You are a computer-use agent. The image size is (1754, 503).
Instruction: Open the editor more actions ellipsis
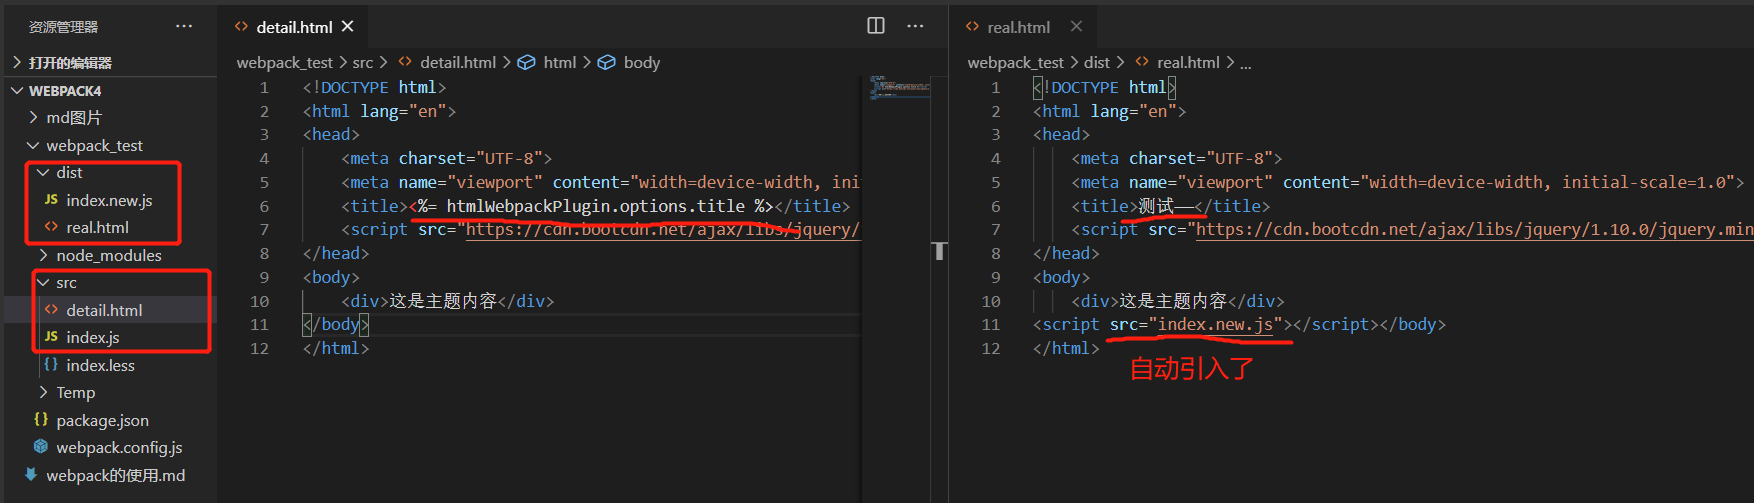click(915, 26)
